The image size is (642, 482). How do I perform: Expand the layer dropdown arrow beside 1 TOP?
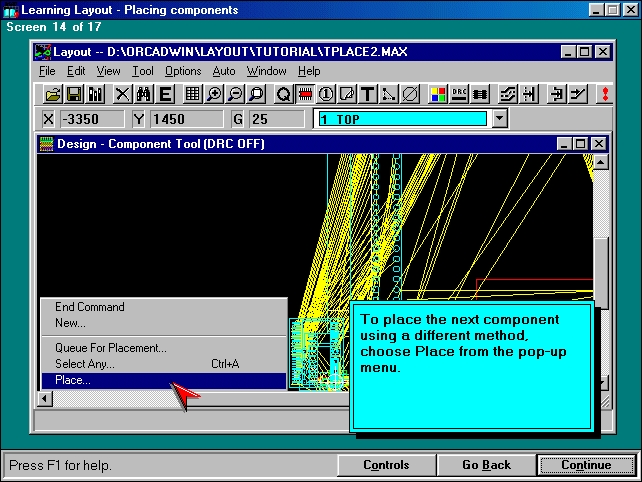click(500, 119)
